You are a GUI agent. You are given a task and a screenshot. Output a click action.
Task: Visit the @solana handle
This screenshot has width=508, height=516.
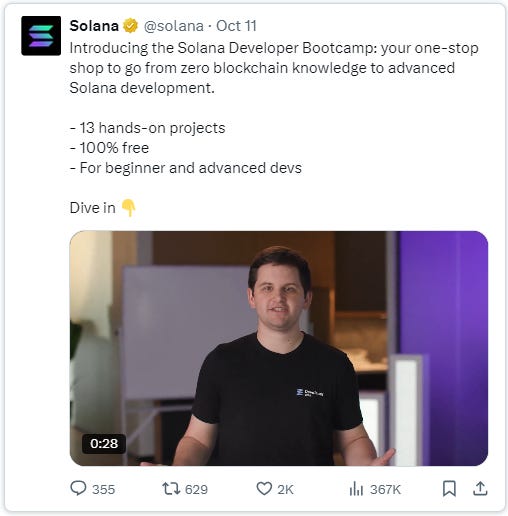coord(173,26)
